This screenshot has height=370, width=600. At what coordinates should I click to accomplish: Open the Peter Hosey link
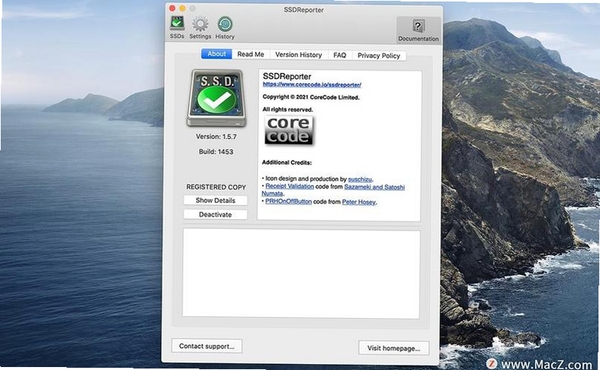359,202
